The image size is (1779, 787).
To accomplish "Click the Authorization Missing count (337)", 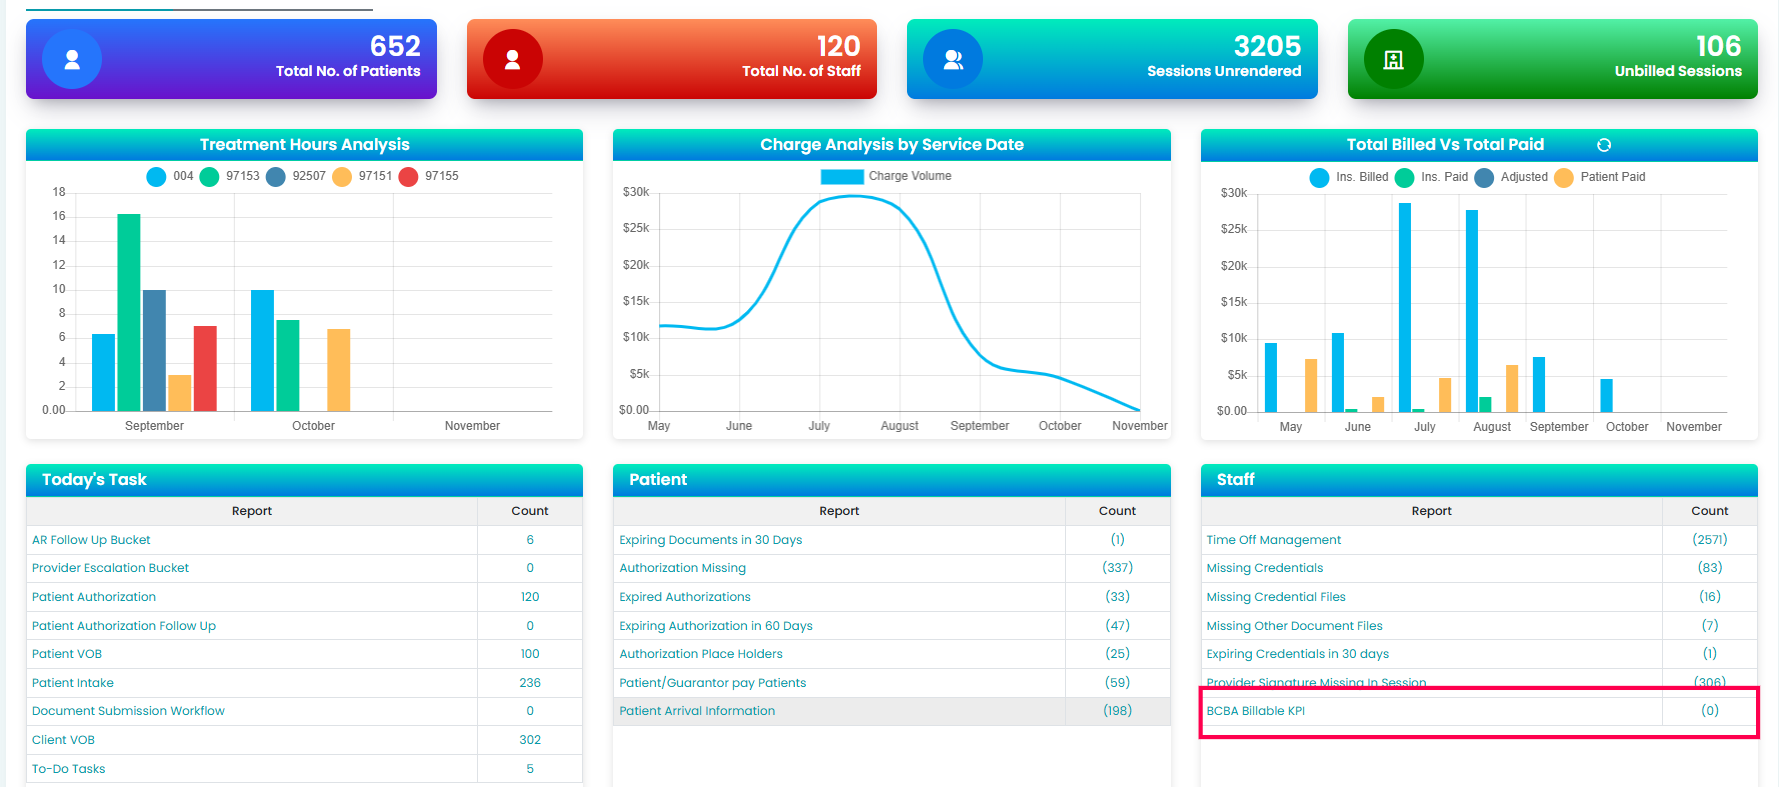I will (x=1117, y=568).
